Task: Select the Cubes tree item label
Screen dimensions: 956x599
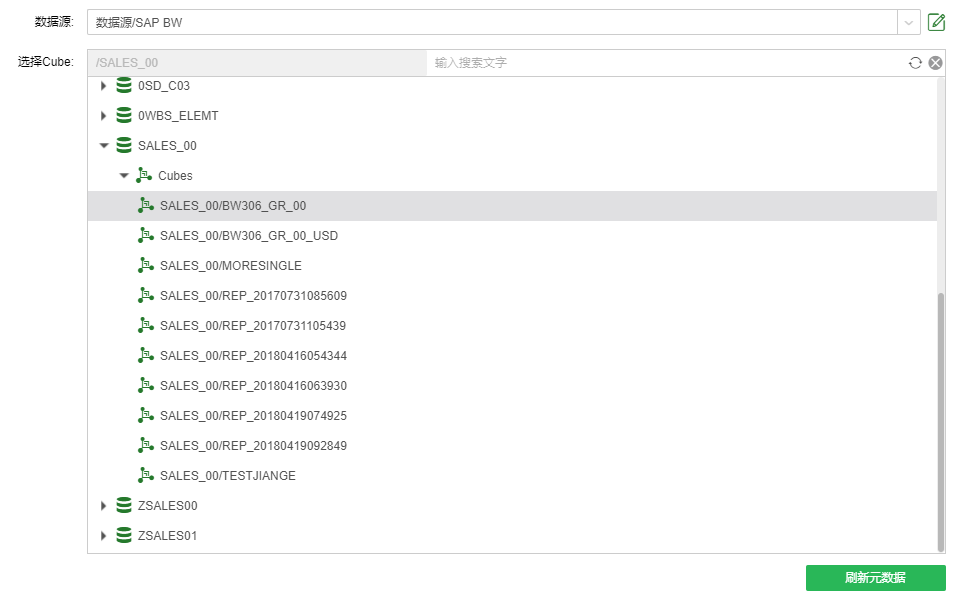Action: click(x=175, y=176)
